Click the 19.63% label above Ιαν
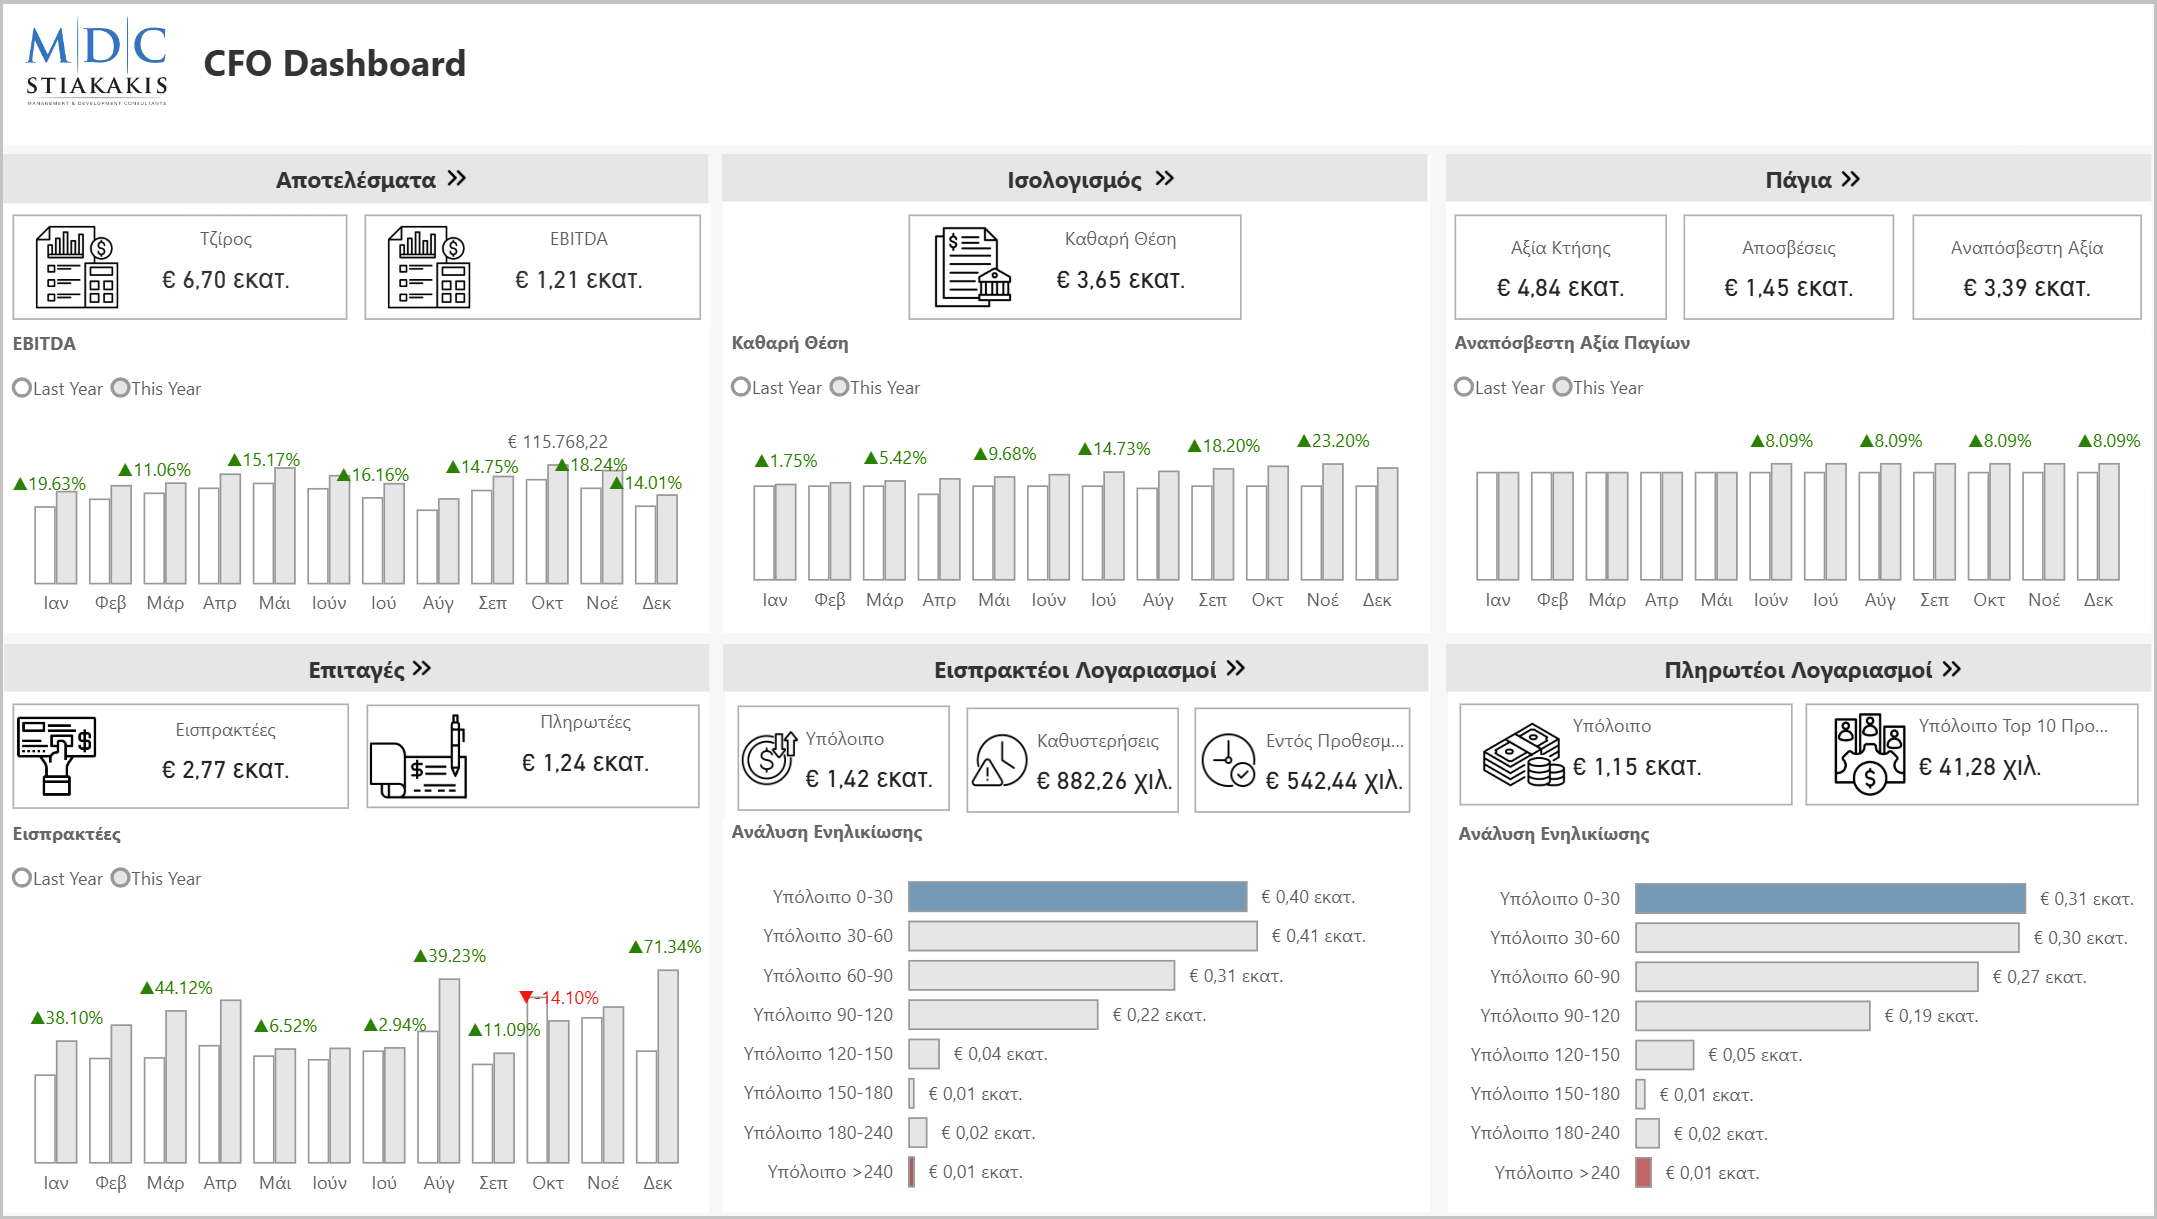Viewport: 2157px width, 1219px height. 49,484
